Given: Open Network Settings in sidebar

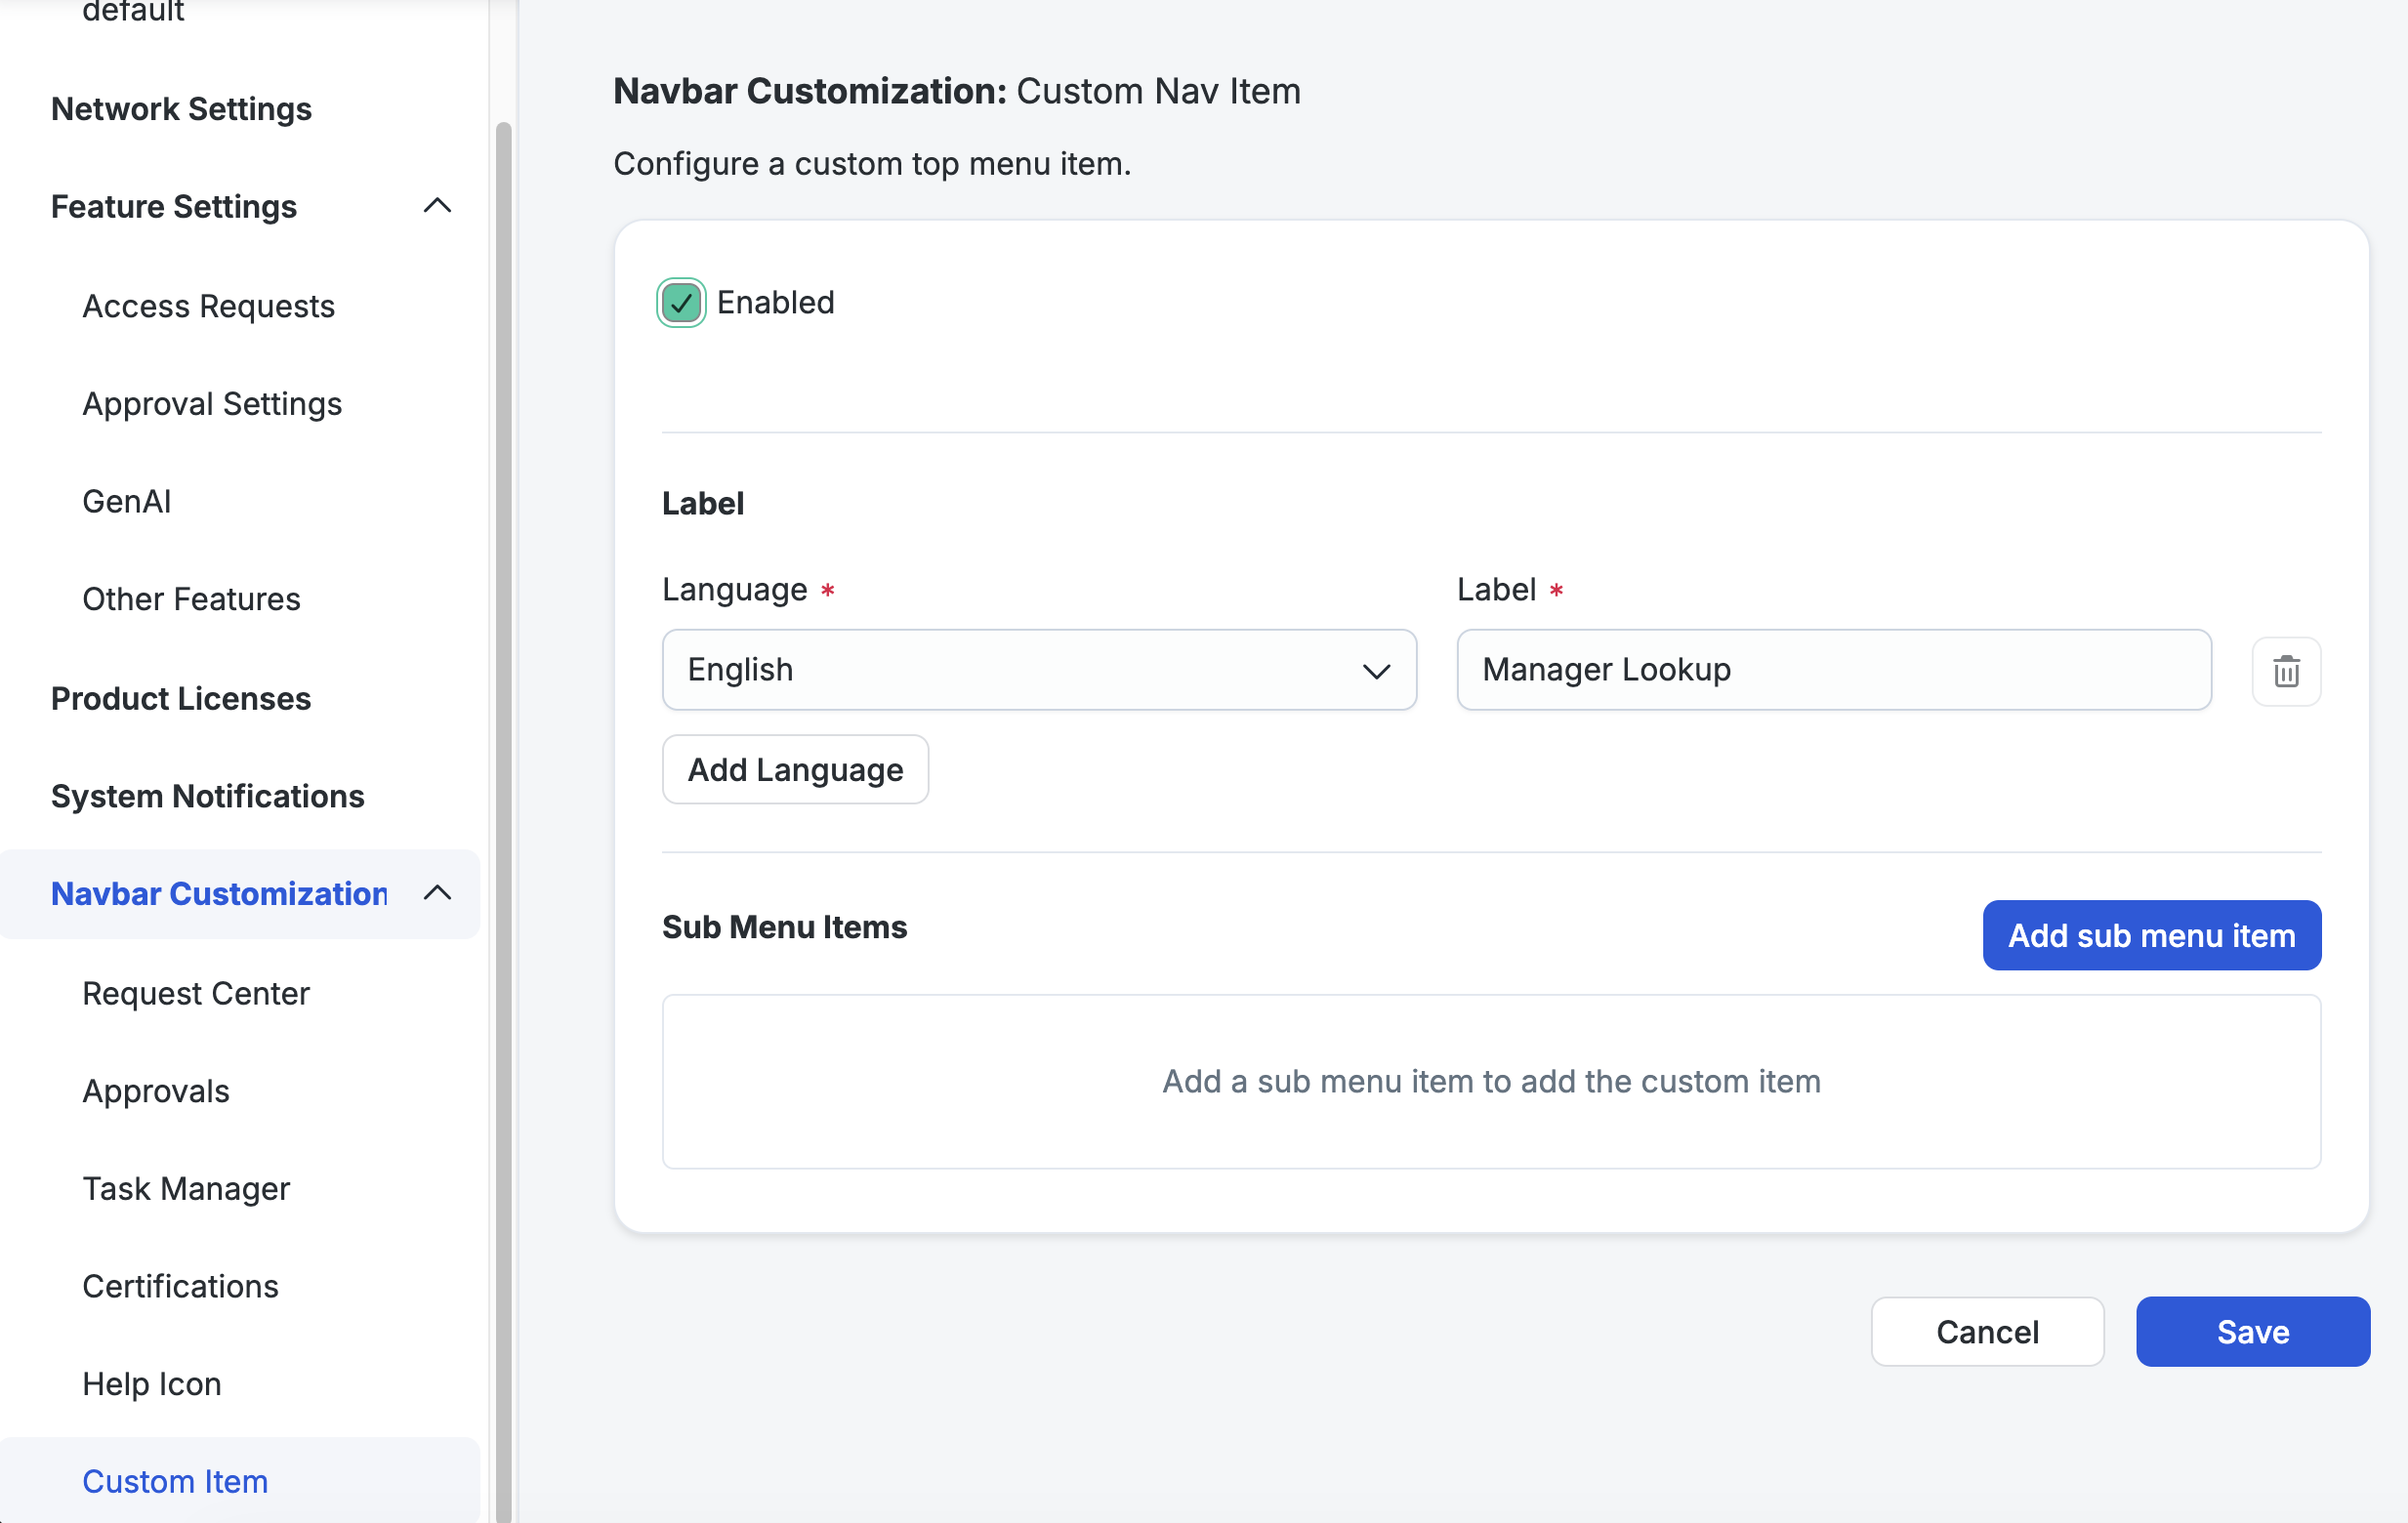Looking at the screenshot, I should (181, 109).
